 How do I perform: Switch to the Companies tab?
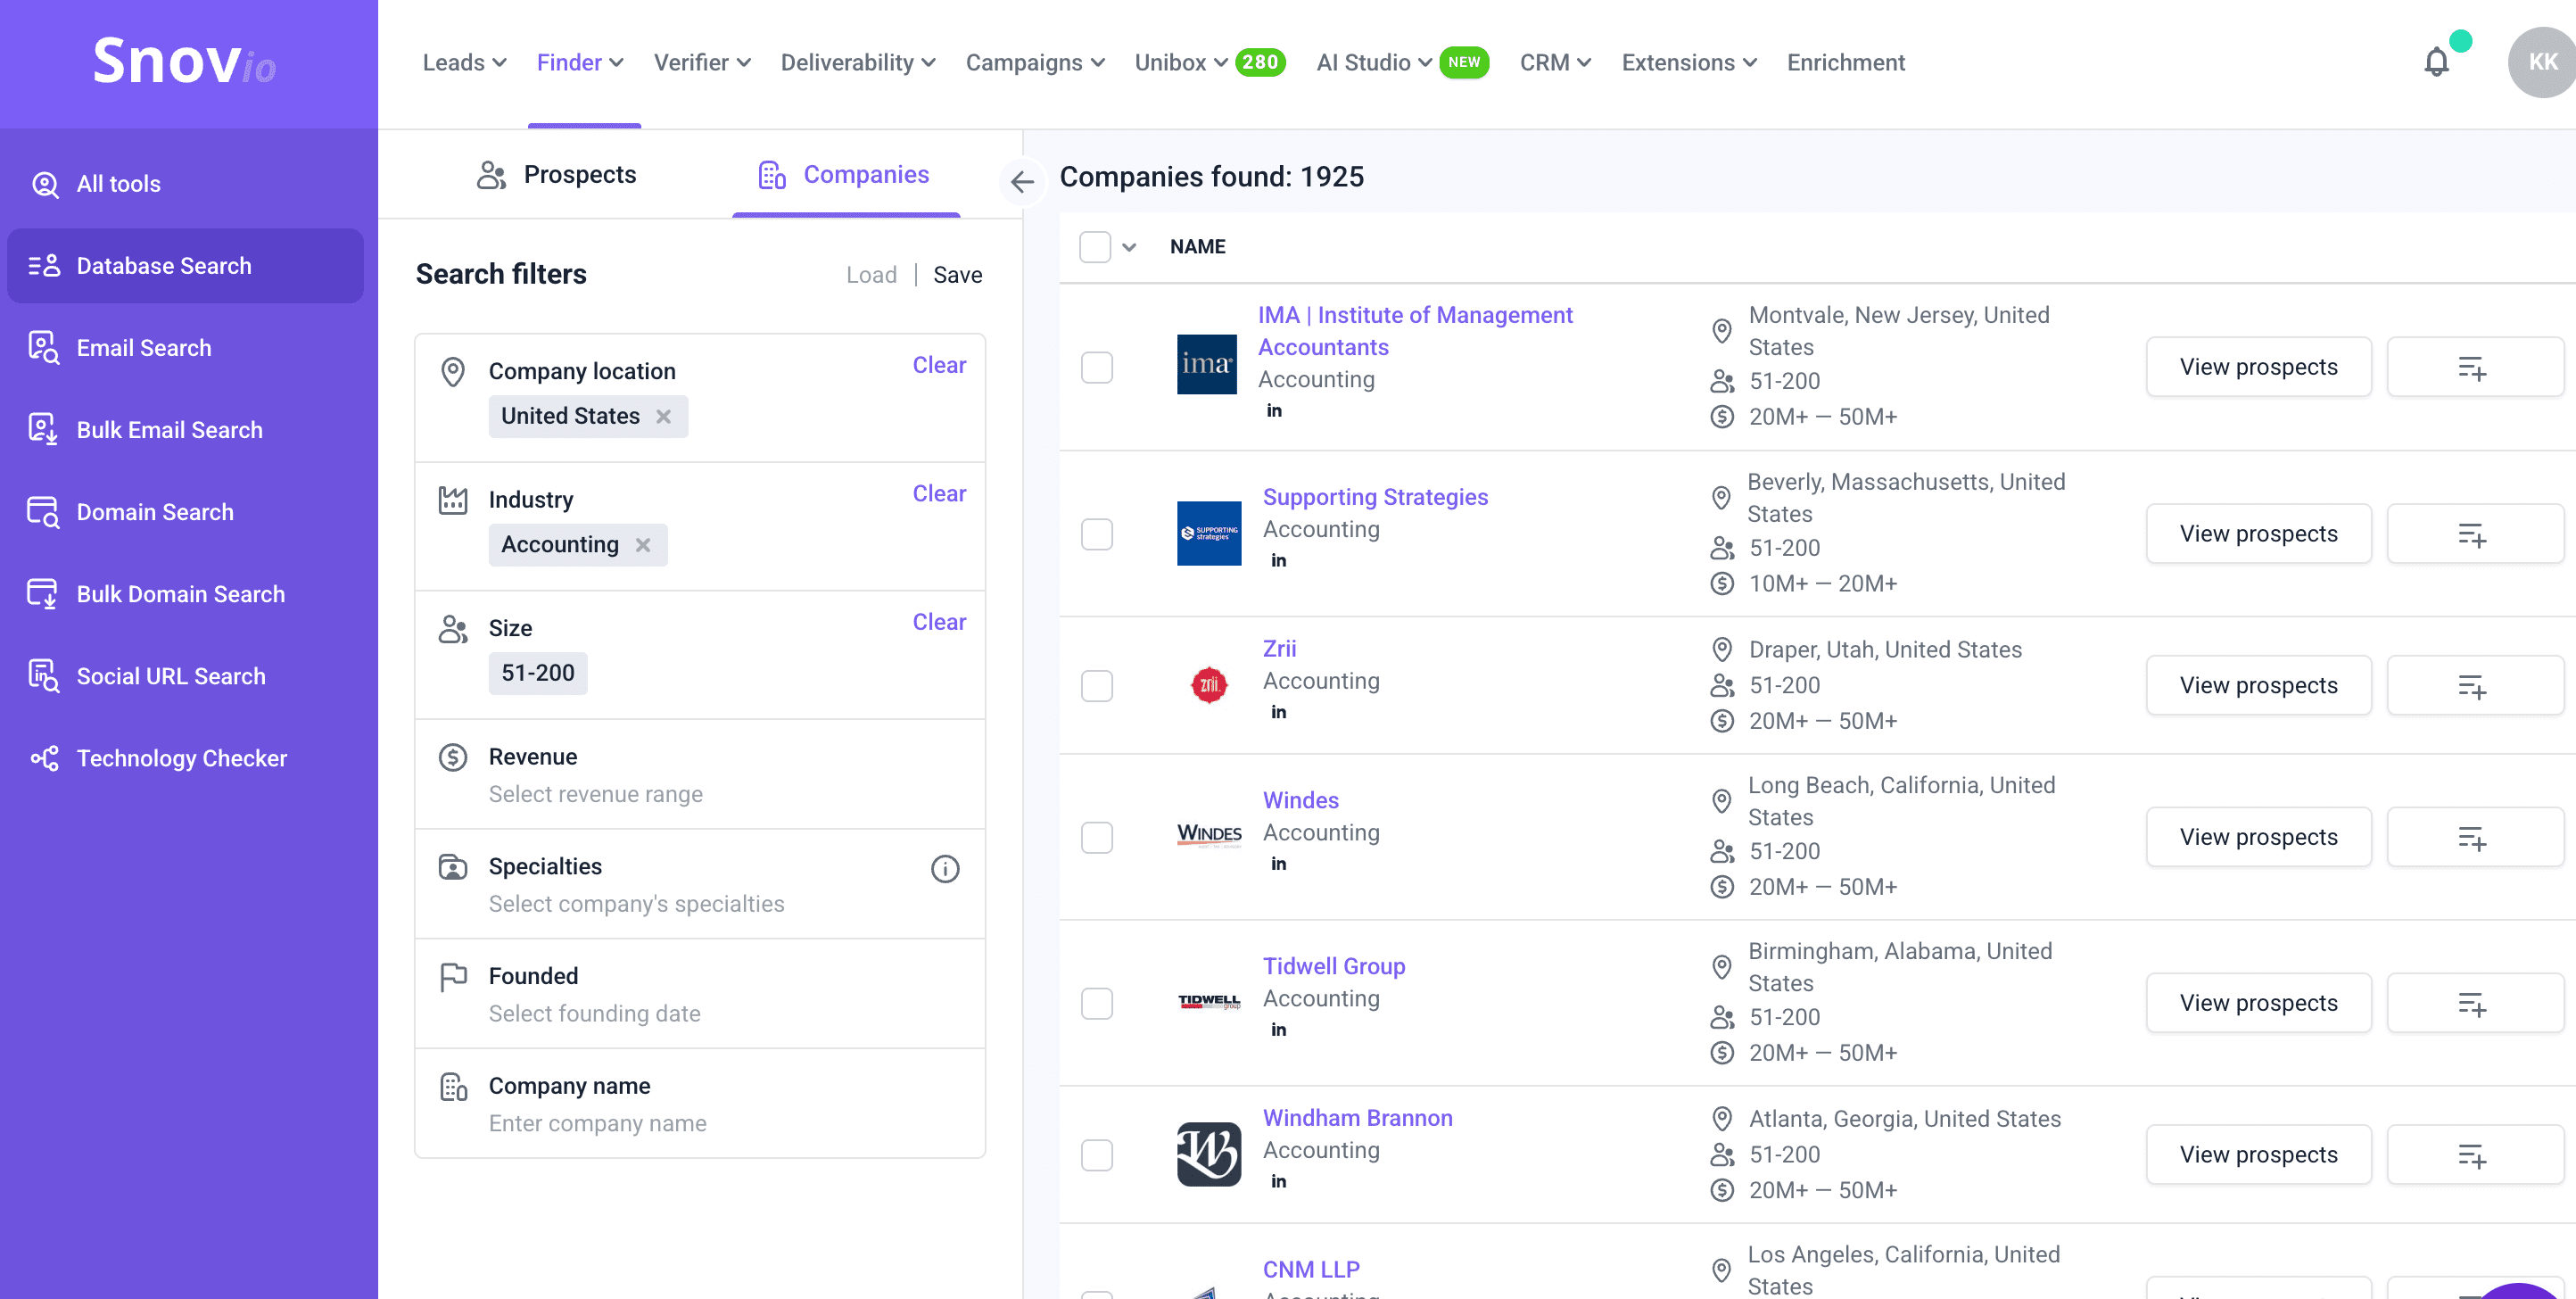coord(844,174)
